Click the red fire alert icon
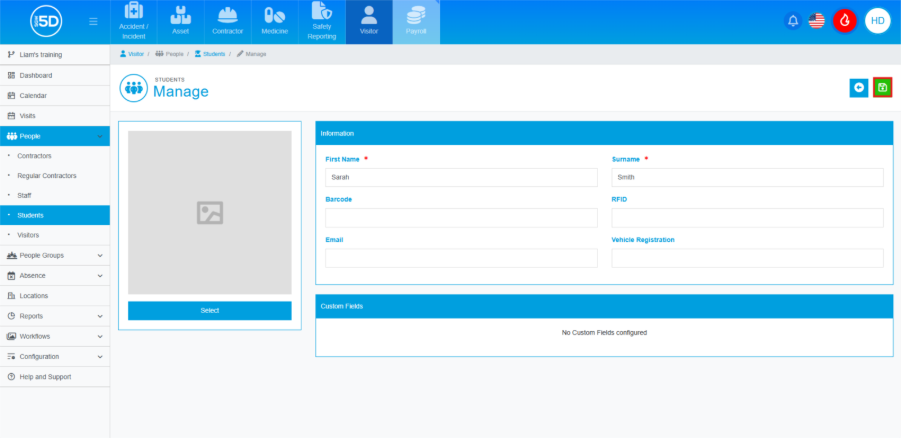 [x=844, y=21]
